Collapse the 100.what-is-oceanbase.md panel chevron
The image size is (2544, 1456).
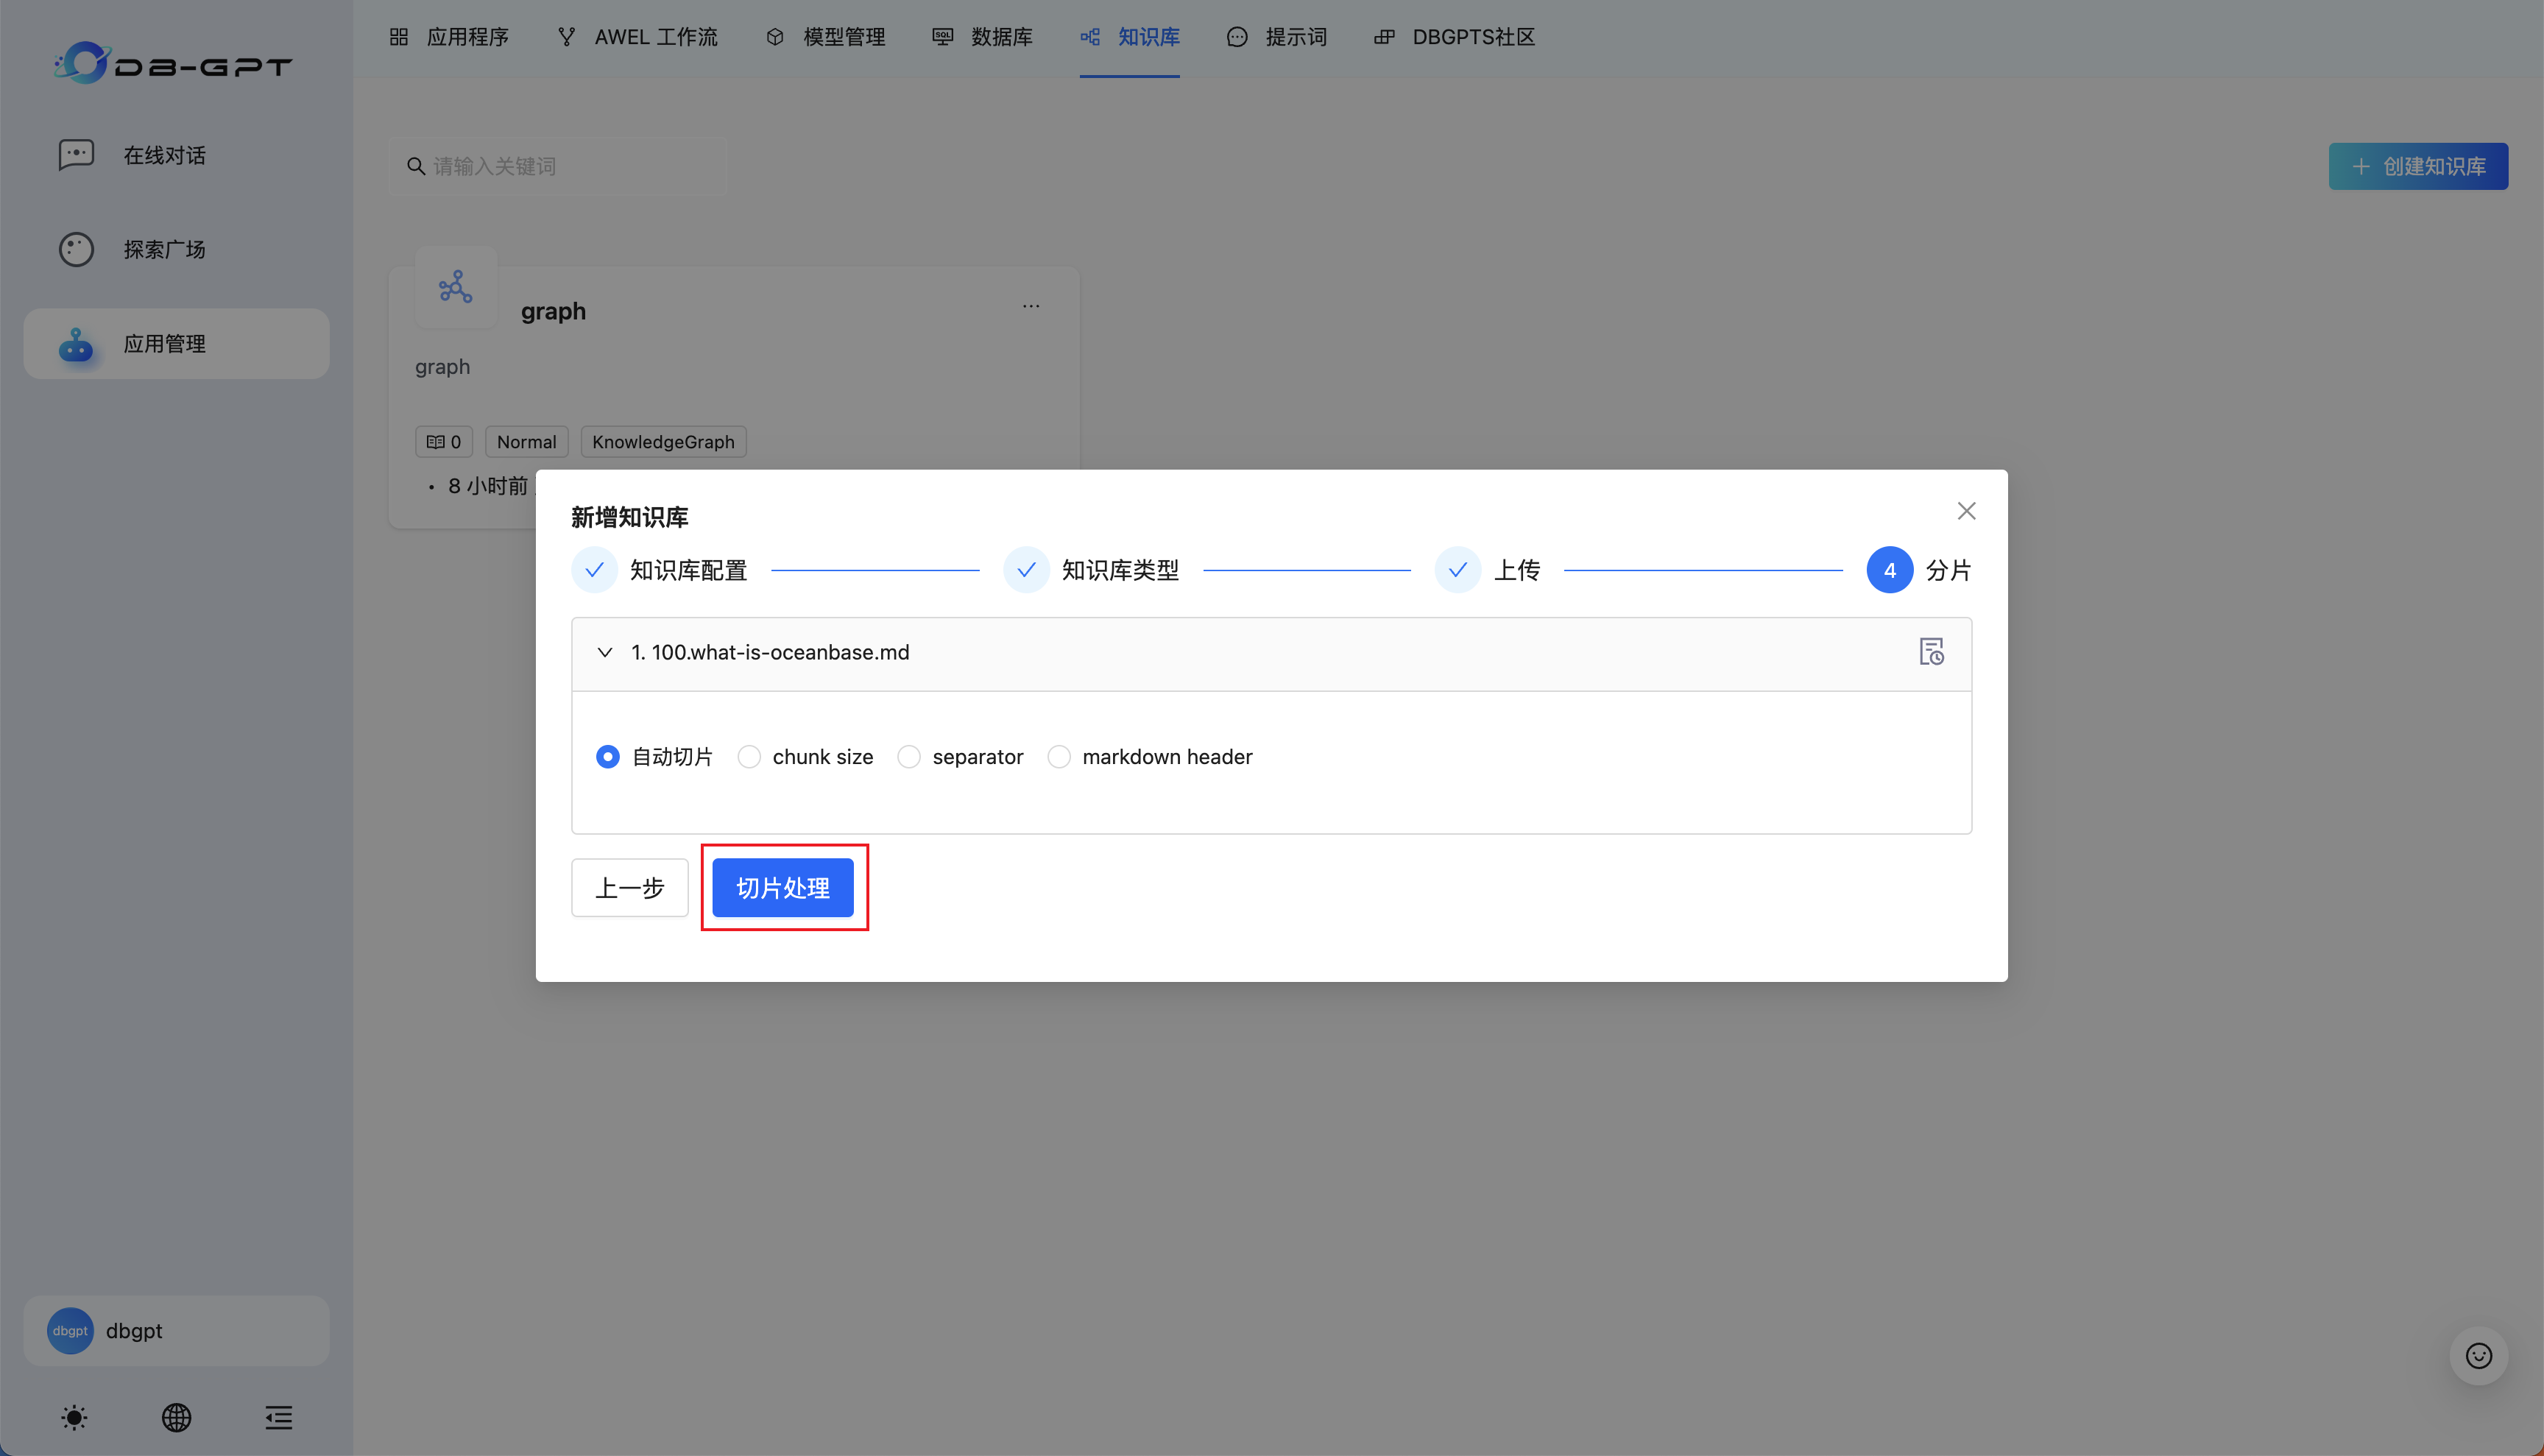tap(604, 653)
